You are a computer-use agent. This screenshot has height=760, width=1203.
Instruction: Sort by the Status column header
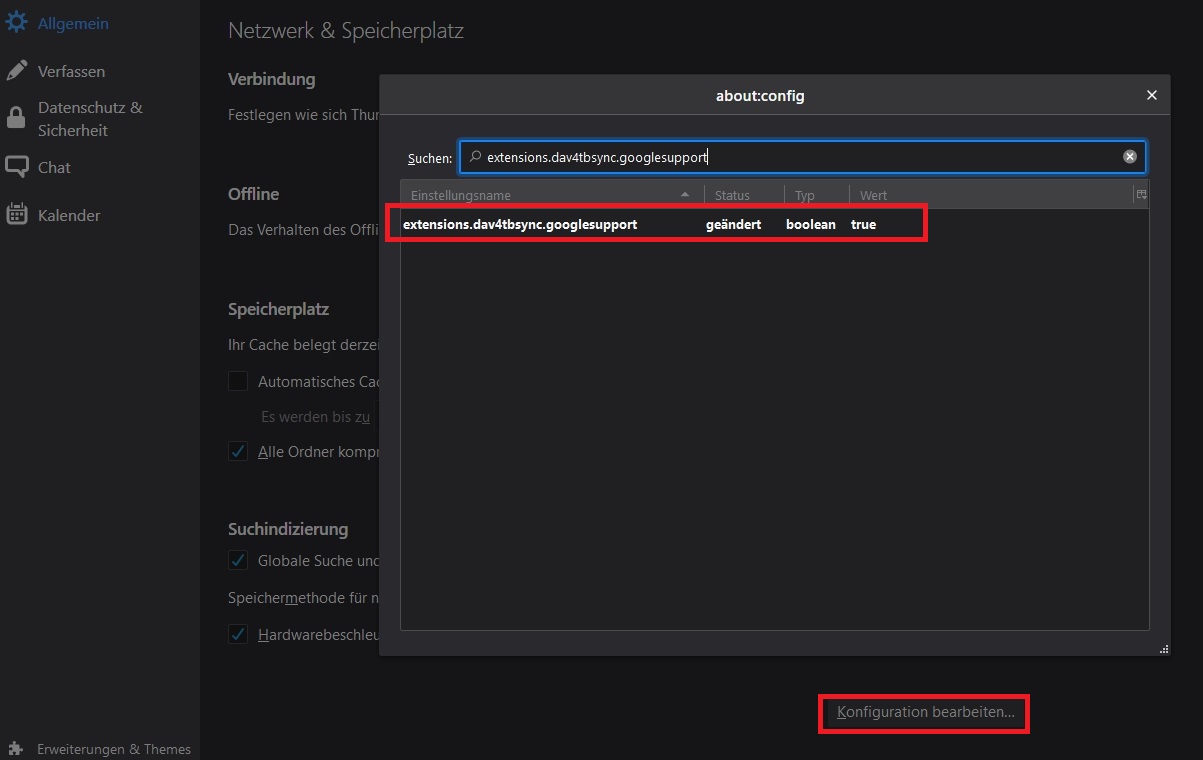pyautogui.click(x=743, y=195)
